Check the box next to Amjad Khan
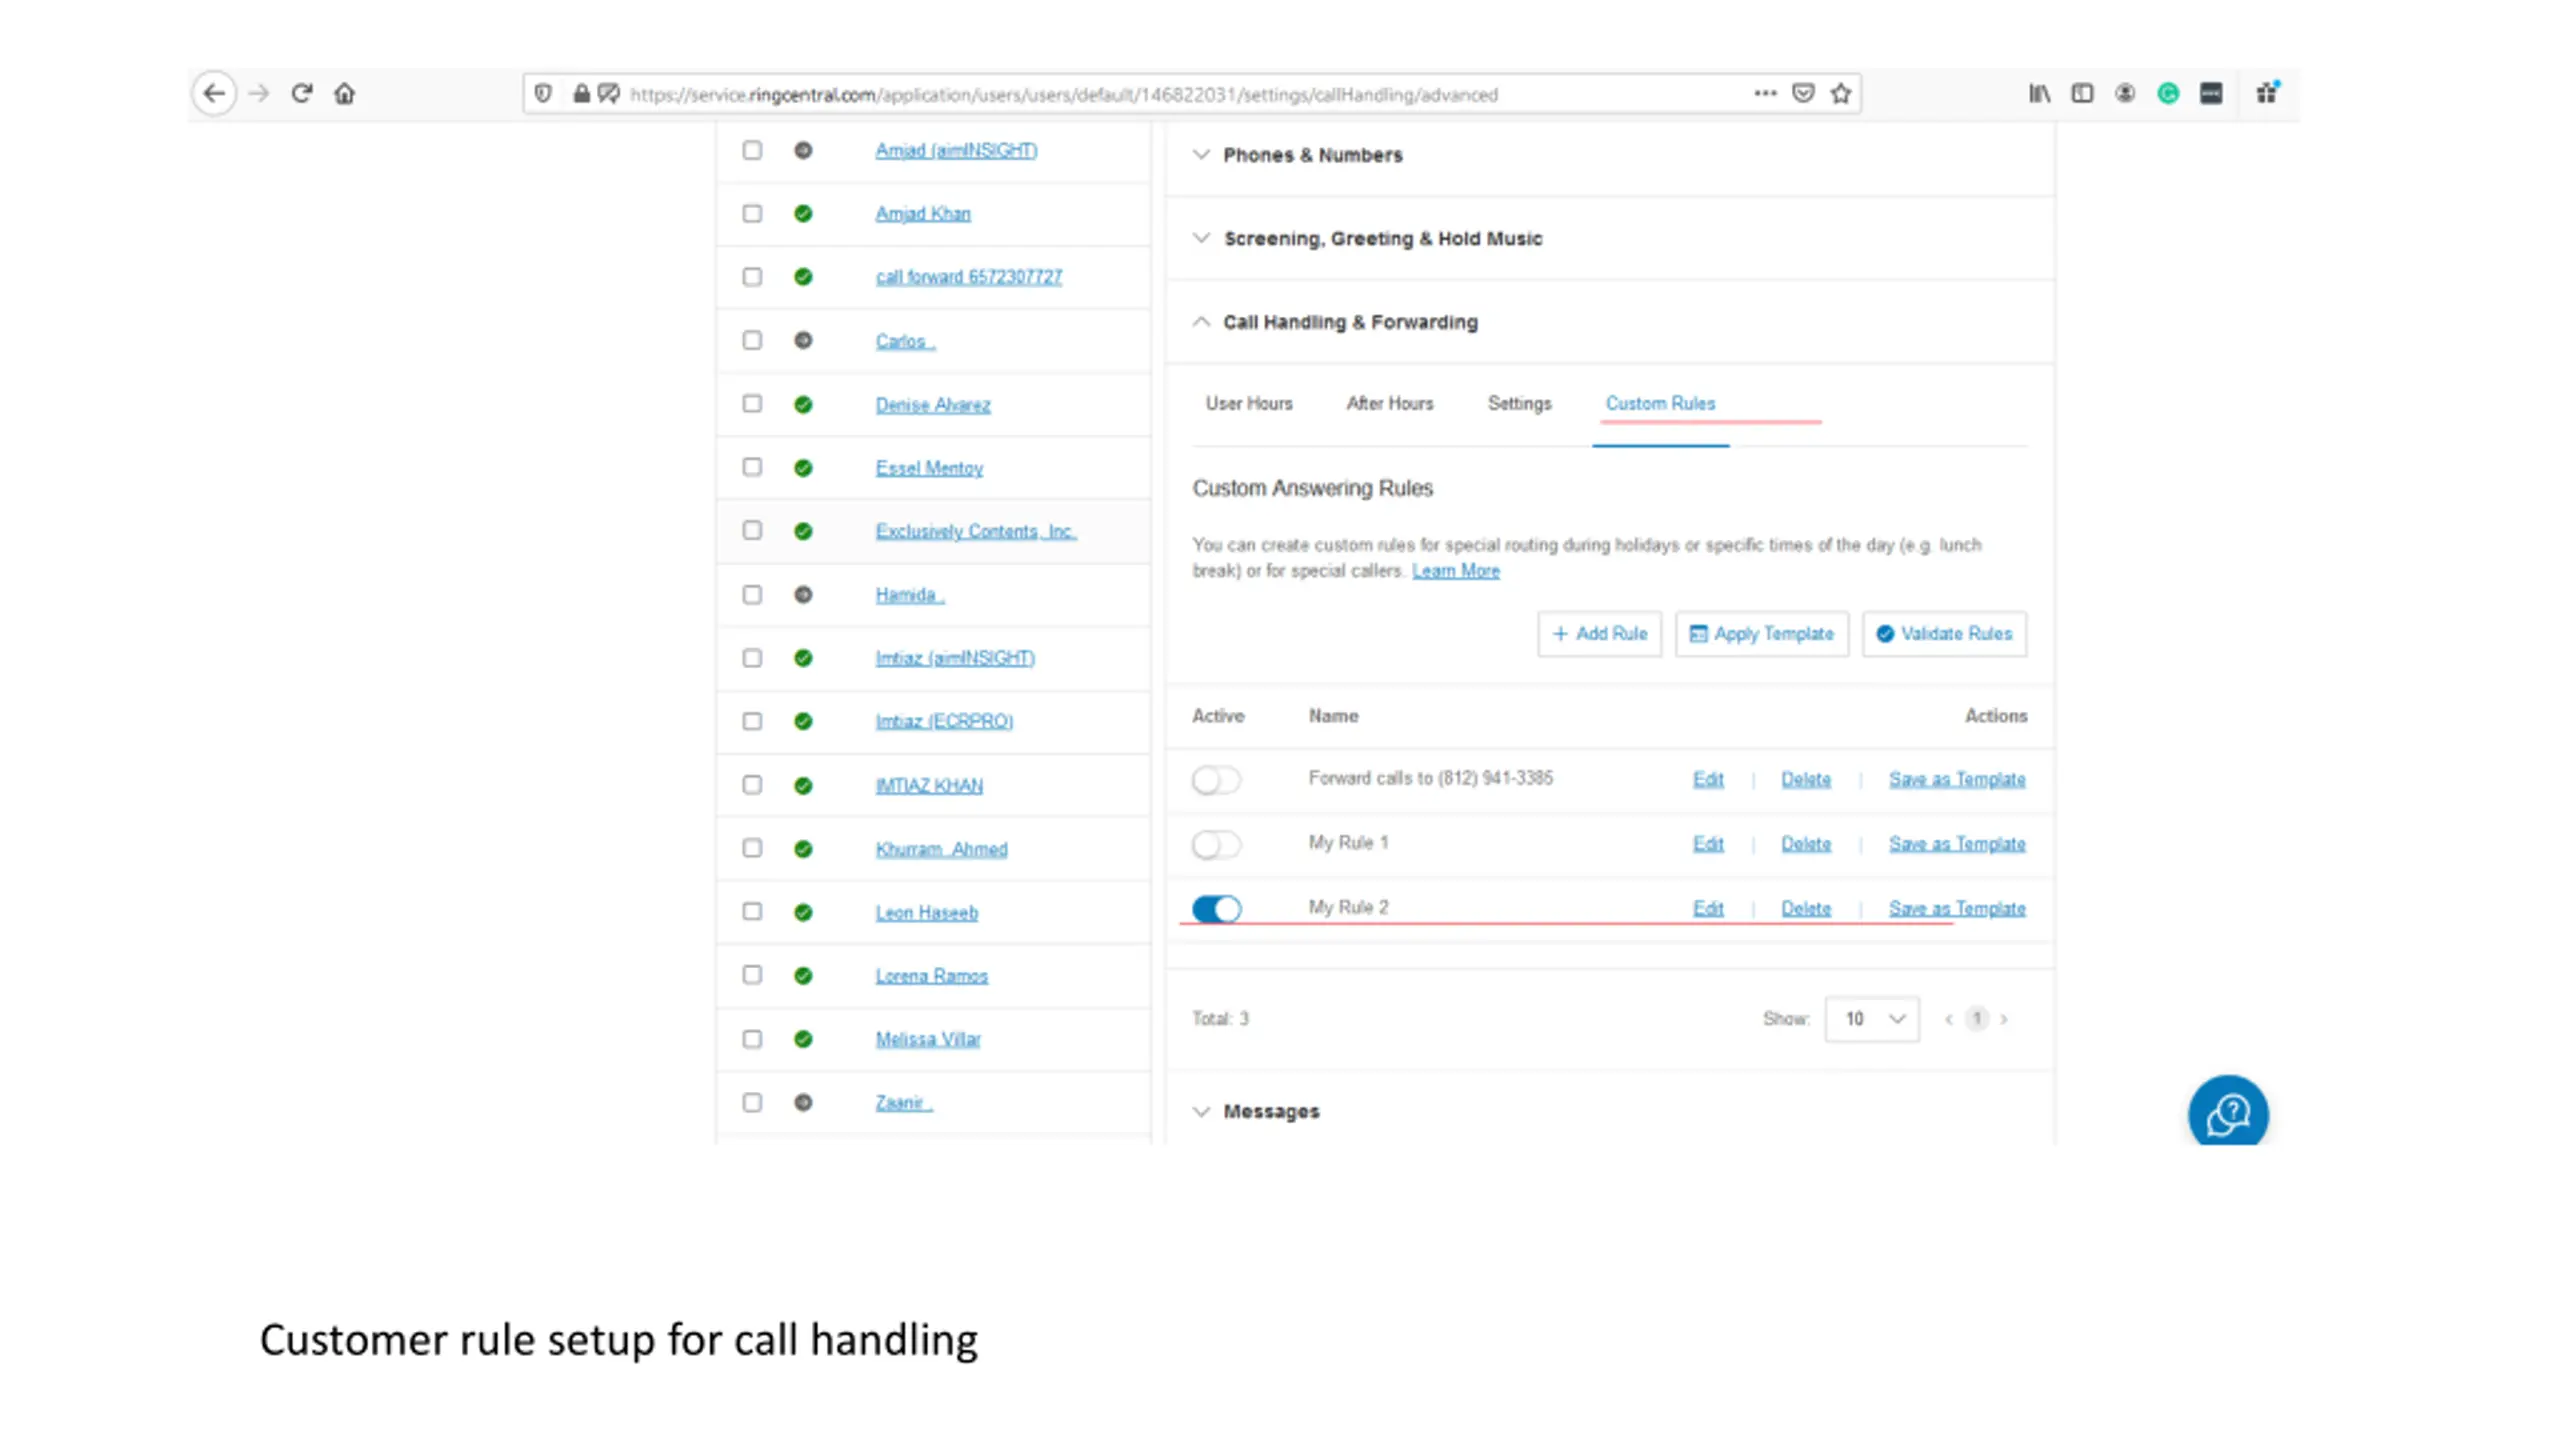Image resolution: width=2560 pixels, height=1440 pixels. point(752,214)
